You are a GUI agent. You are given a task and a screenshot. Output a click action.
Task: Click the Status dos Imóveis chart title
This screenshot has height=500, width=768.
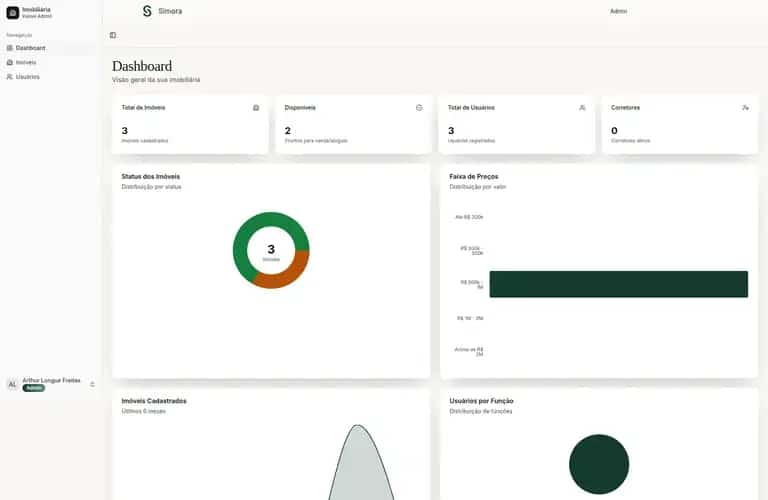[151, 176]
